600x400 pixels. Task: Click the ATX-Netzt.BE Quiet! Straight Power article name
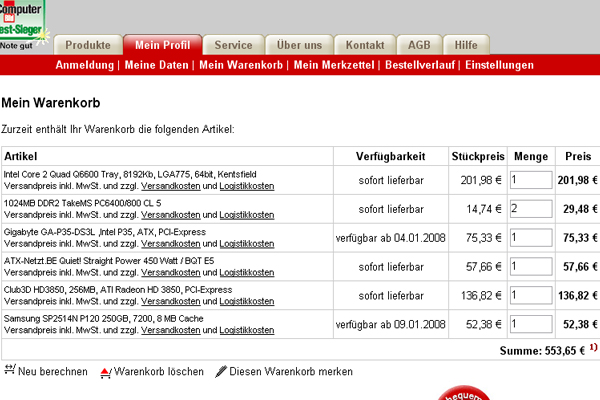pyautogui.click(x=109, y=261)
